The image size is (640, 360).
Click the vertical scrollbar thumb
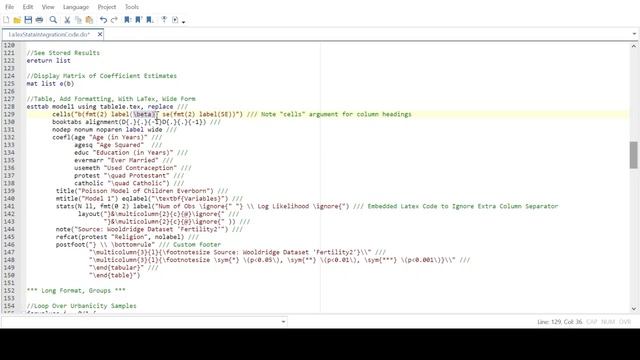[x=633, y=155]
